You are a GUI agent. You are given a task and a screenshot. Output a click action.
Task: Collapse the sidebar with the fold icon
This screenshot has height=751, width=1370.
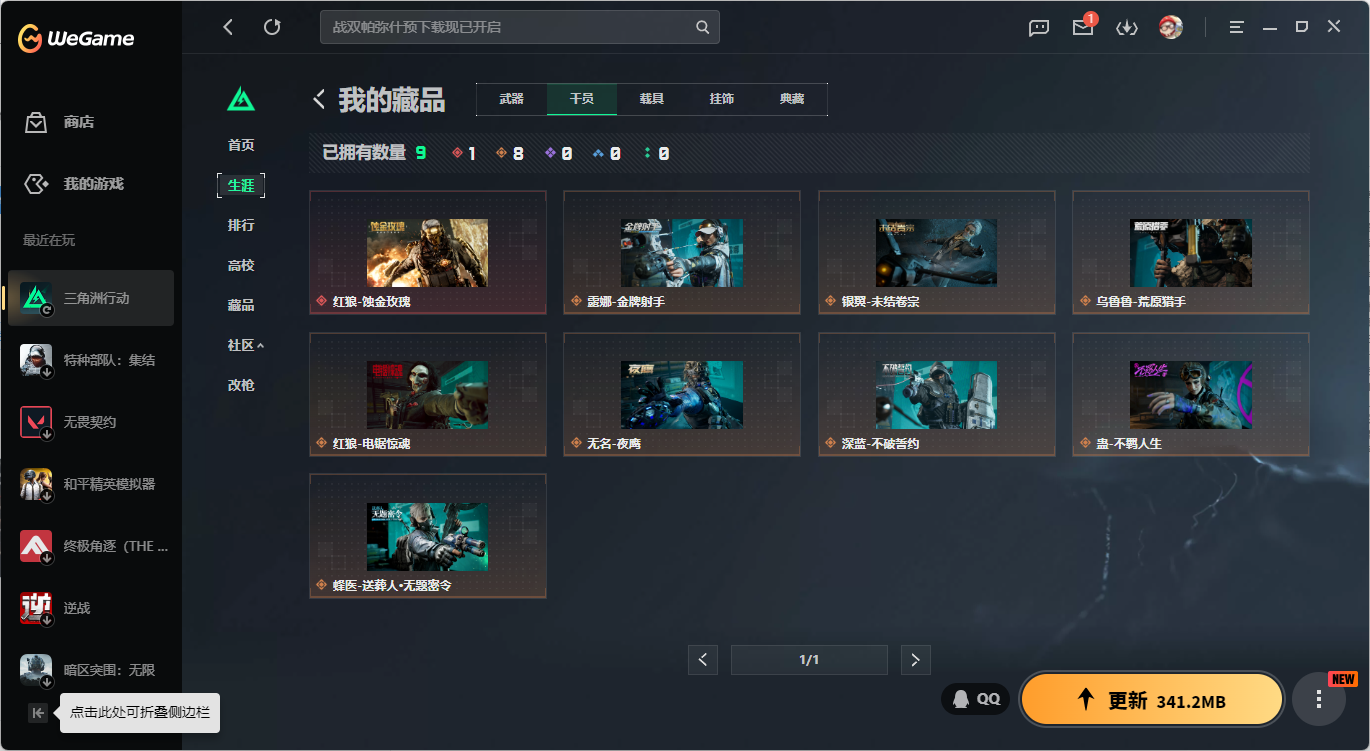click(x=38, y=713)
